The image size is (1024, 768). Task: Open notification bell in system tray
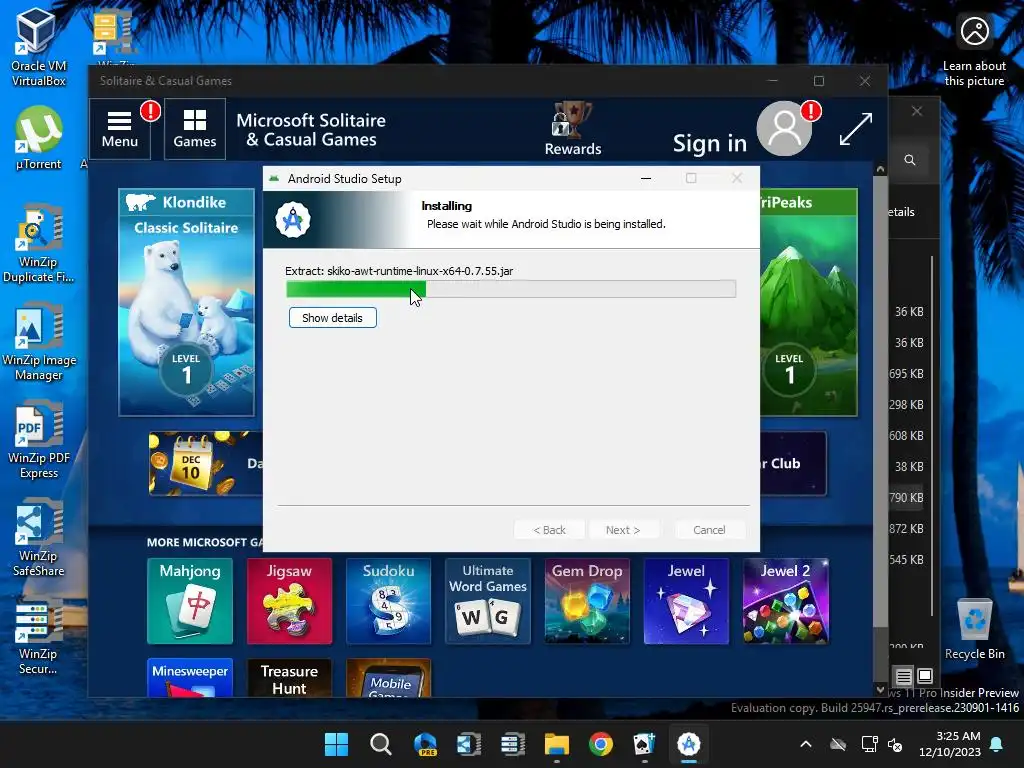click(x=997, y=744)
